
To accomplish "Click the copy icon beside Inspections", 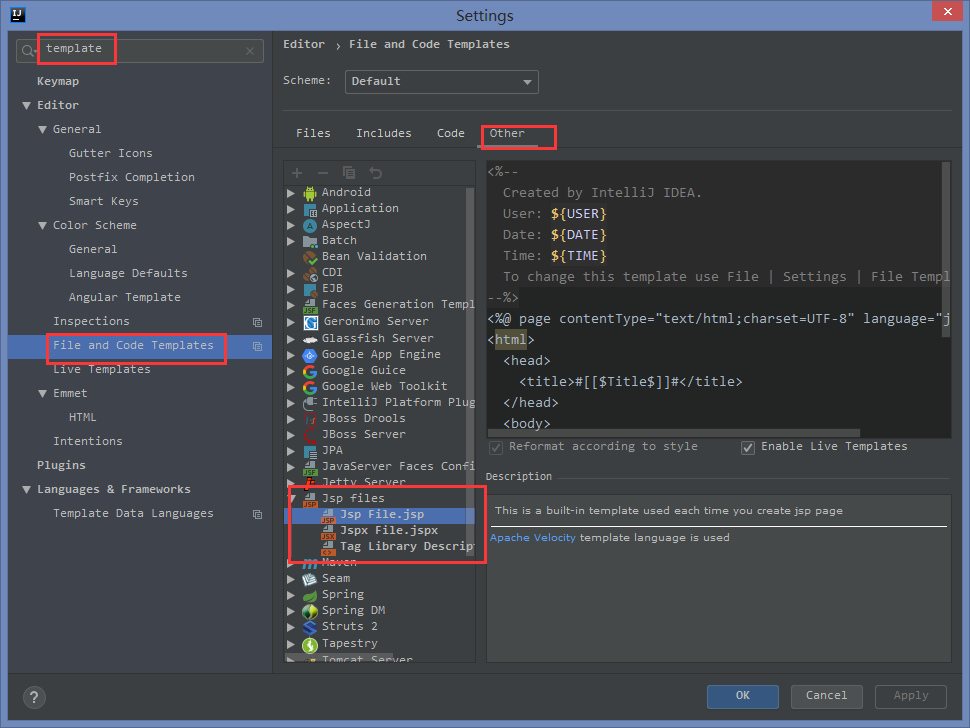I will point(257,322).
